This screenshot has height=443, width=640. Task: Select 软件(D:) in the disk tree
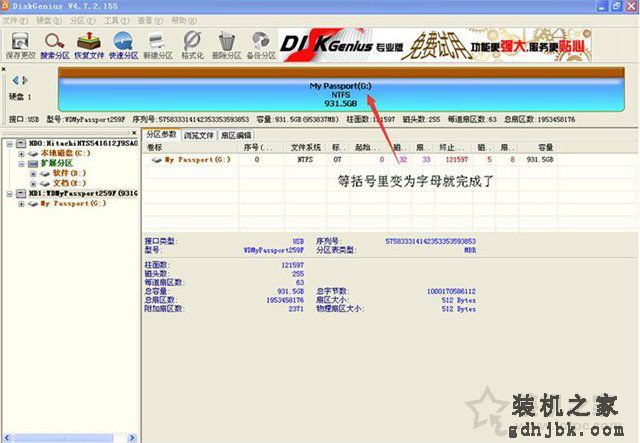click(69, 173)
